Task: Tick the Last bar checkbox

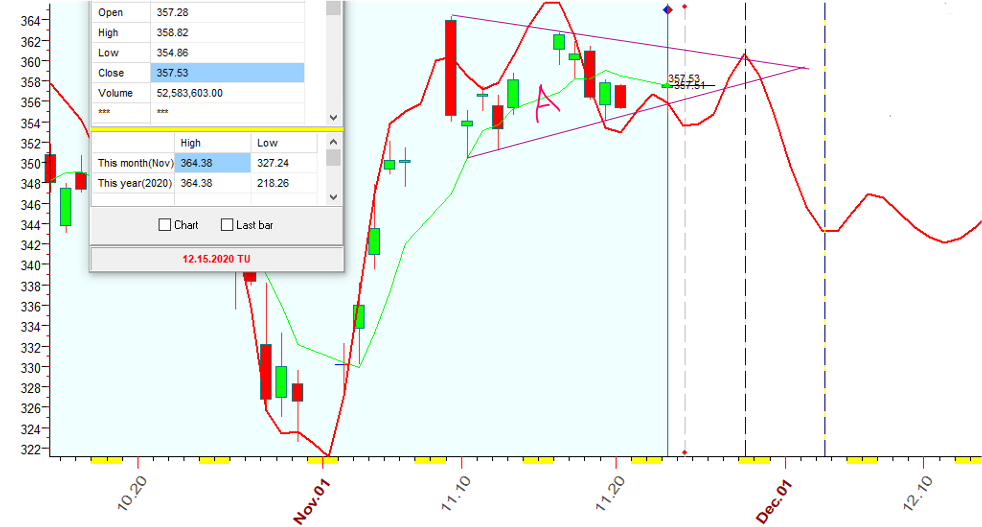Action: coord(227,225)
